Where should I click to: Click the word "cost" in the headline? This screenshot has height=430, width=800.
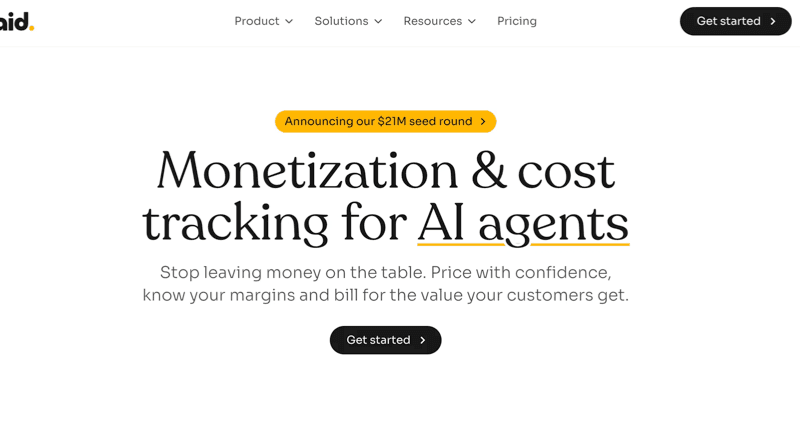pos(566,171)
